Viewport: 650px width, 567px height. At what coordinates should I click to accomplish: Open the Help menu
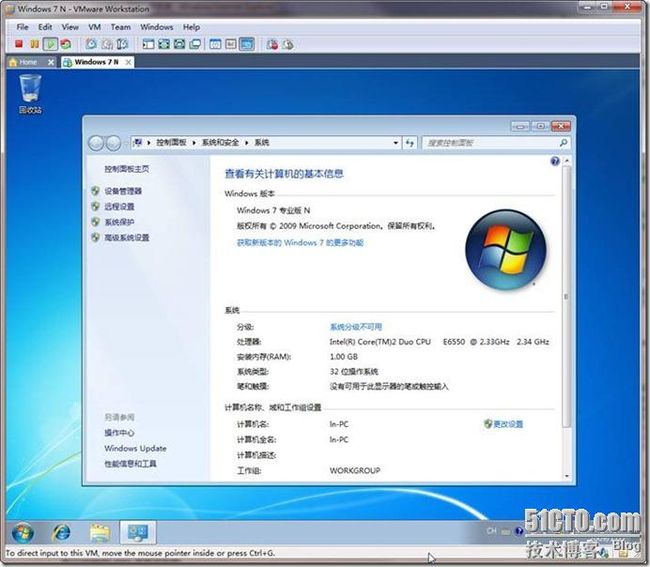point(192,27)
